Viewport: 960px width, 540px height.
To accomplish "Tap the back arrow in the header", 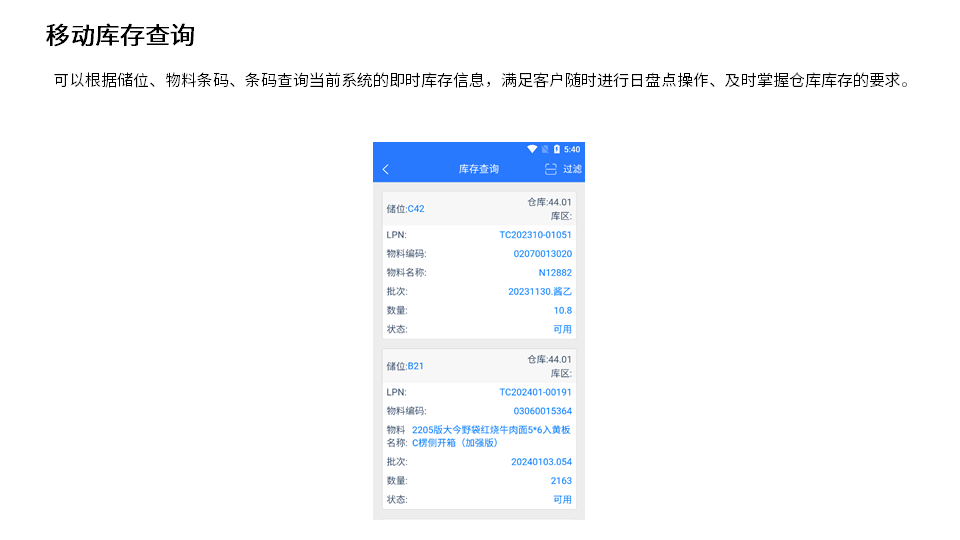I will pos(386,169).
